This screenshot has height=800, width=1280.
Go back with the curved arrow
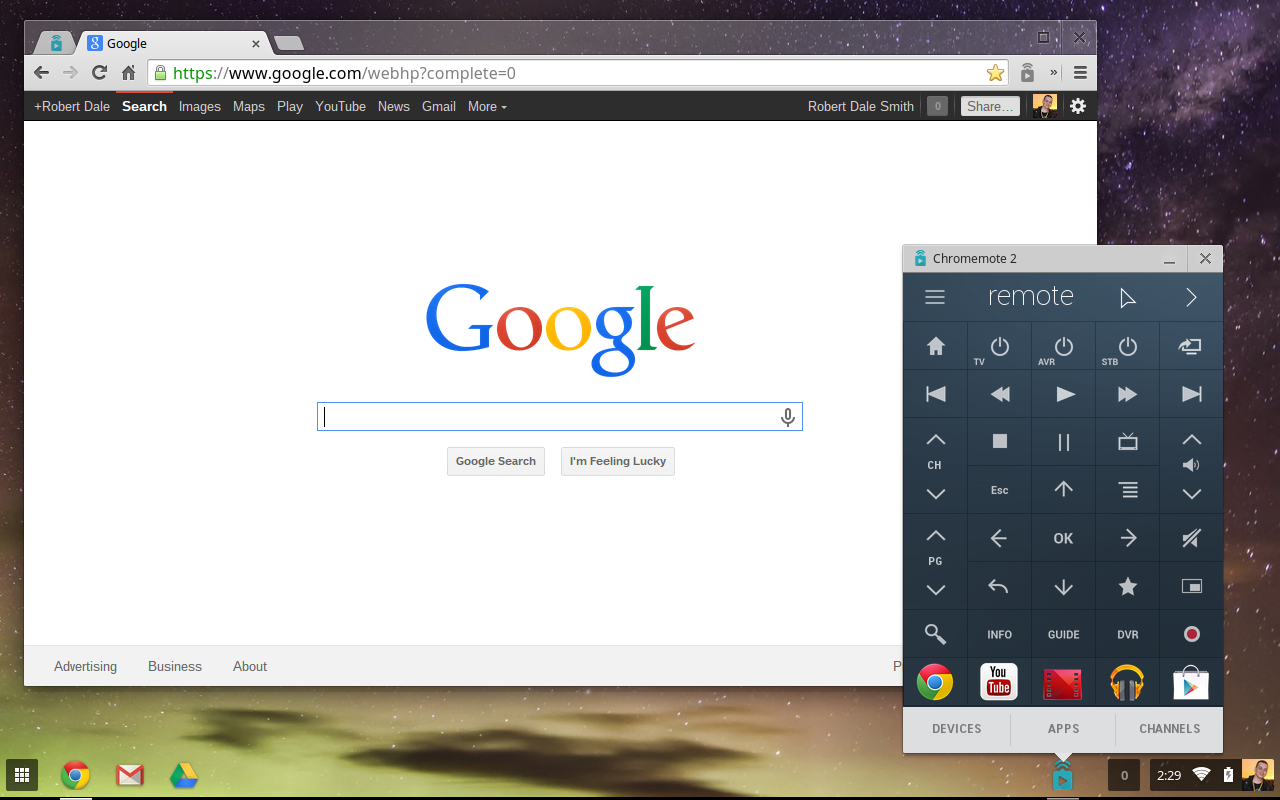coord(1000,586)
